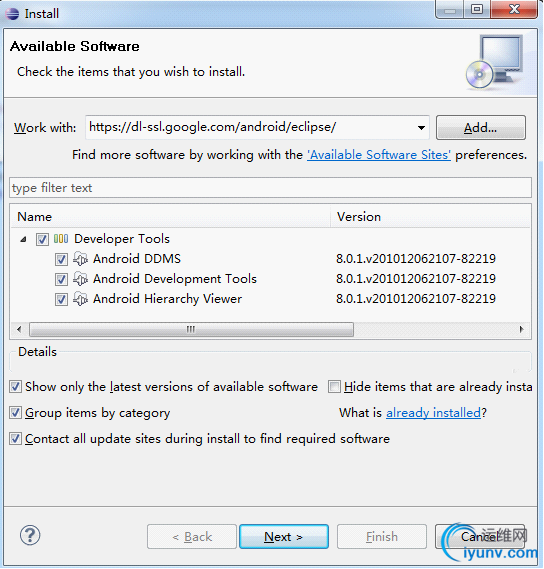This screenshot has width=544, height=569.
Task: Minimize the Install dialog window
Action: 450,9
